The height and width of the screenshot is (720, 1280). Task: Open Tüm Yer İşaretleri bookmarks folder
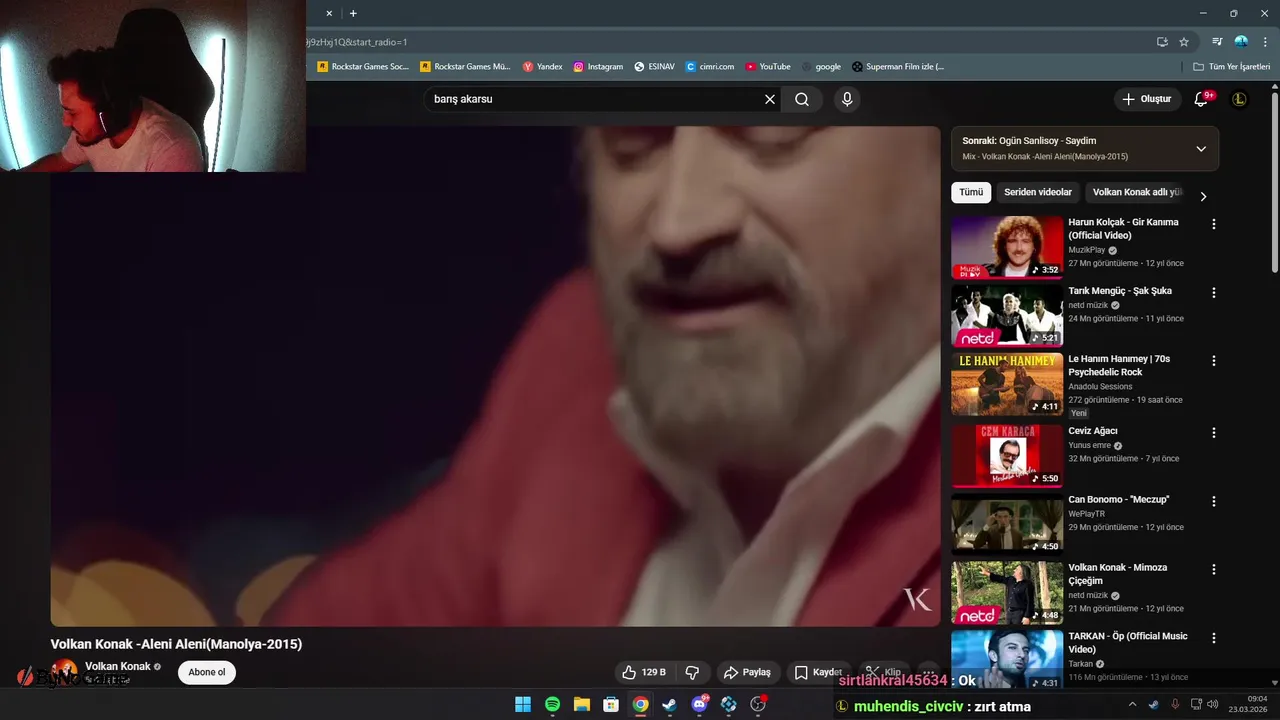coord(1232,67)
